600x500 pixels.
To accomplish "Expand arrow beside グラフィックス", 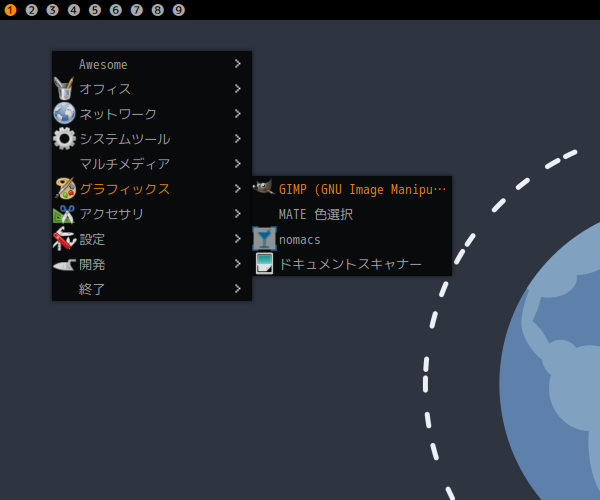I will point(238,189).
